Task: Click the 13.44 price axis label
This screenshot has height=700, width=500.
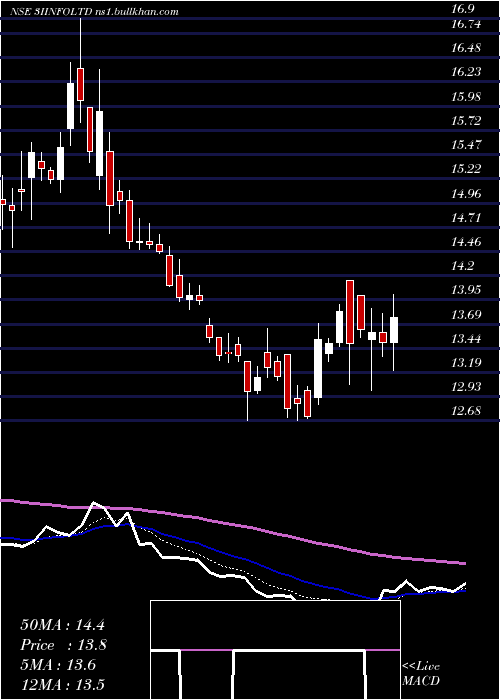Action: pyautogui.click(x=467, y=339)
